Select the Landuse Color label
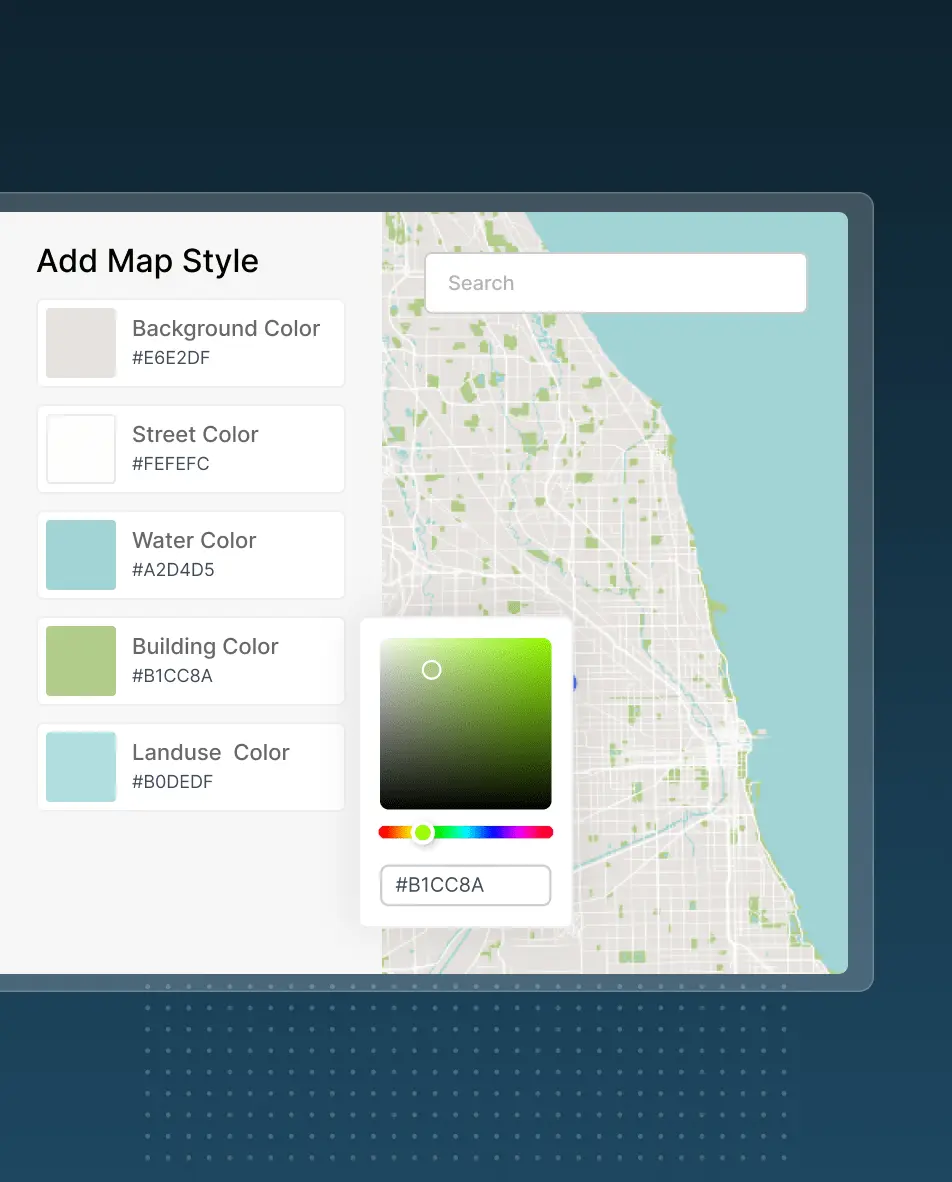Viewport: 952px width, 1182px height. click(211, 752)
